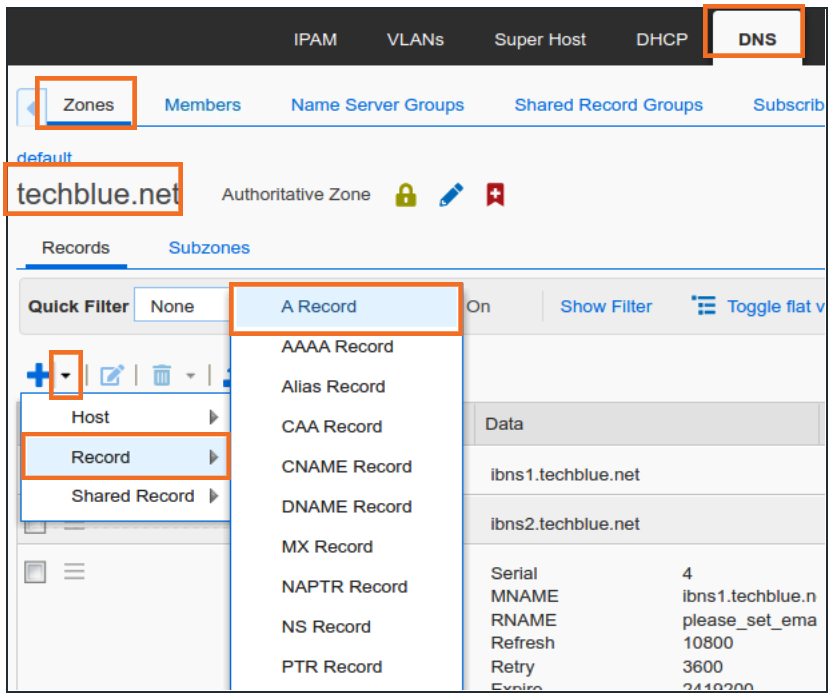The width and height of the screenshot is (832, 698).
Task: Click the blue pencil edit zone icon
Action: (x=452, y=195)
